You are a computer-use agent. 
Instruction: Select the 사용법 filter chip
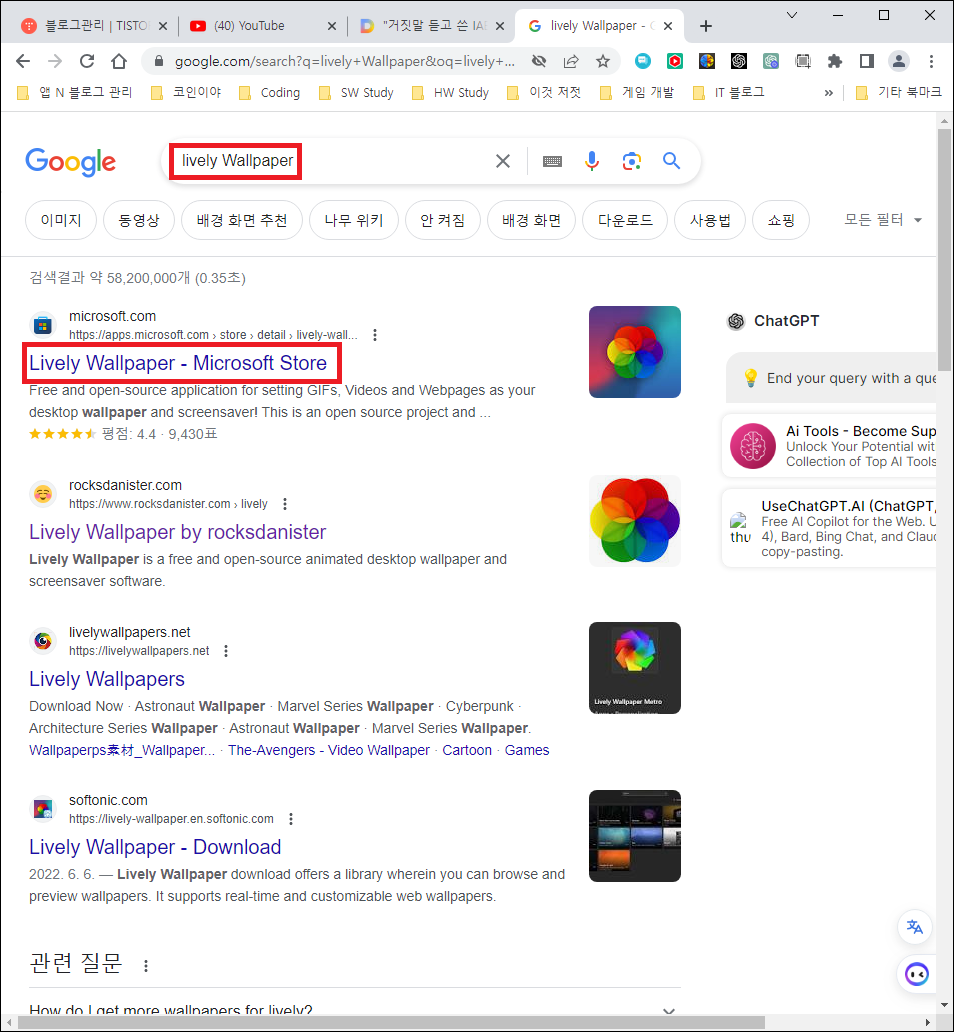[x=710, y=220]
